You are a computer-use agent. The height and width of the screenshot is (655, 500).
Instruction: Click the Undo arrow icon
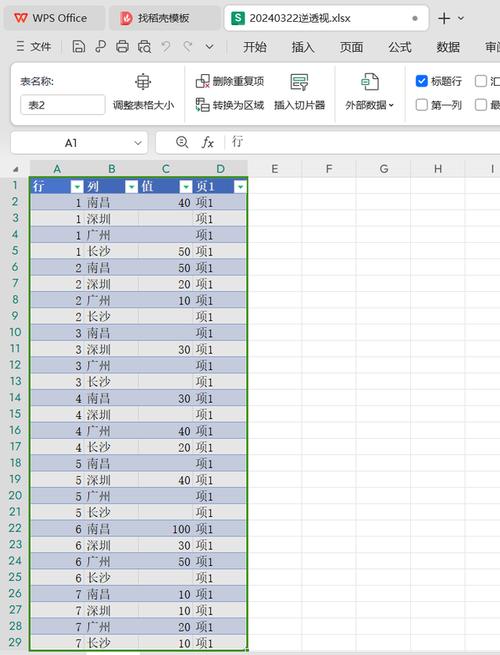click(x=166, y=46)
